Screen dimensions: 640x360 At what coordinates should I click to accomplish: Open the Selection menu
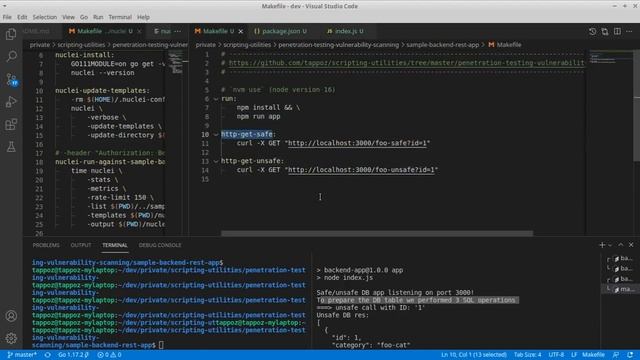[44, 17]
